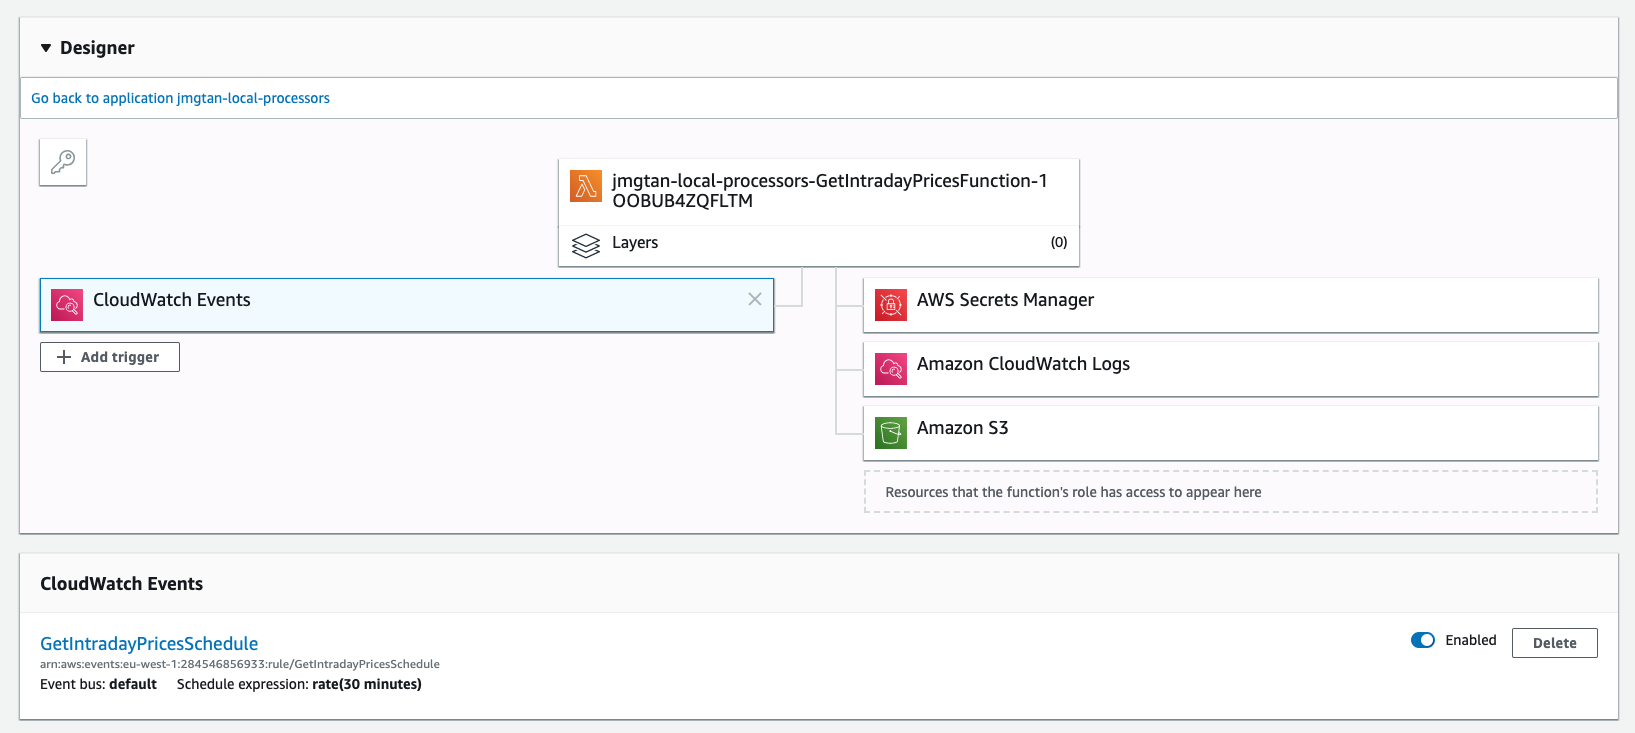Select the Amazon CloudWatch Logs resource label

click(x=1023, y=364)
